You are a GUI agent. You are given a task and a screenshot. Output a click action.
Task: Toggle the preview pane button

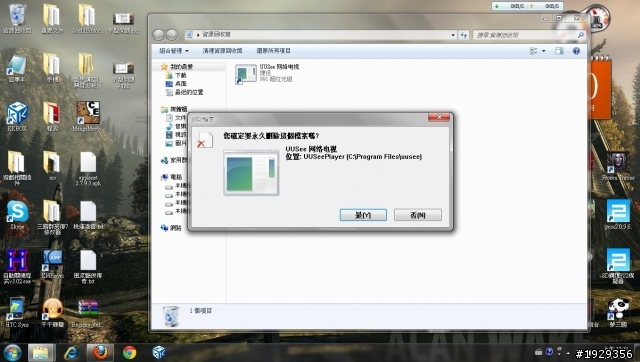(x=559, y=51)
